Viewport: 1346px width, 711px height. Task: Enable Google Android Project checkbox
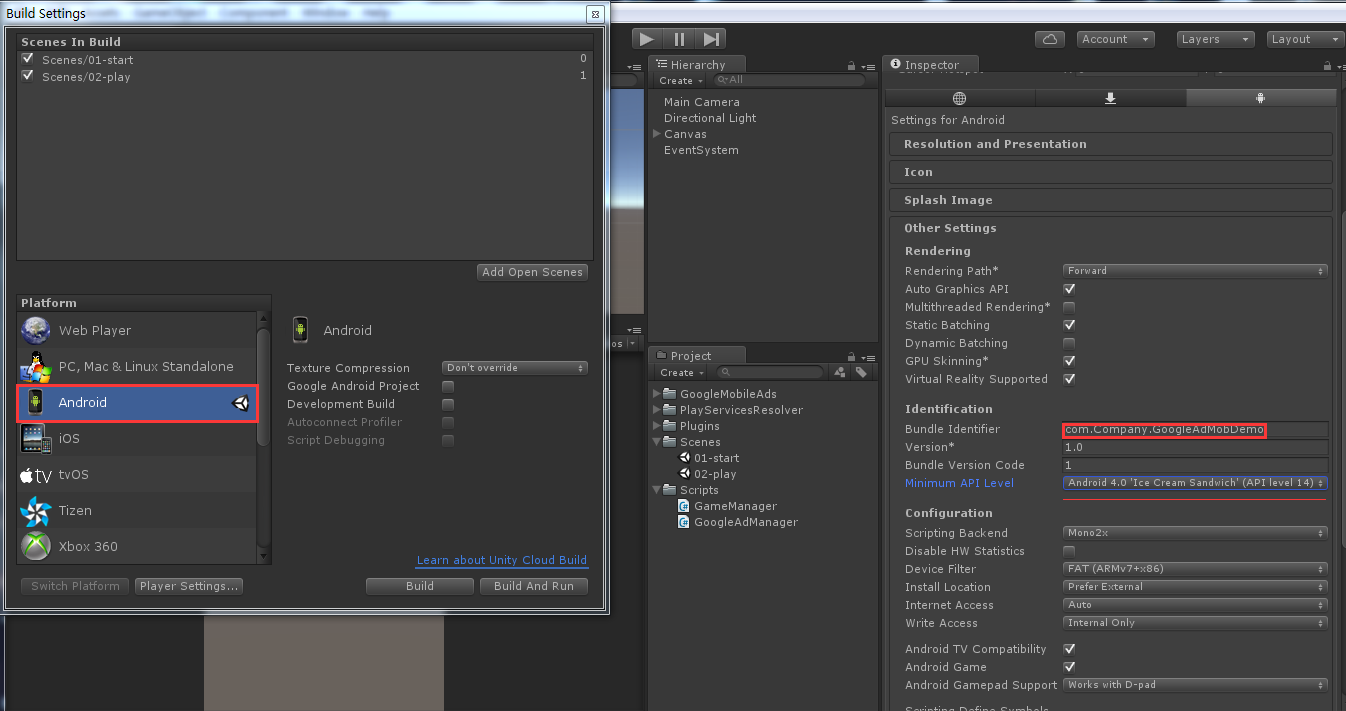(x=448, y=386)
